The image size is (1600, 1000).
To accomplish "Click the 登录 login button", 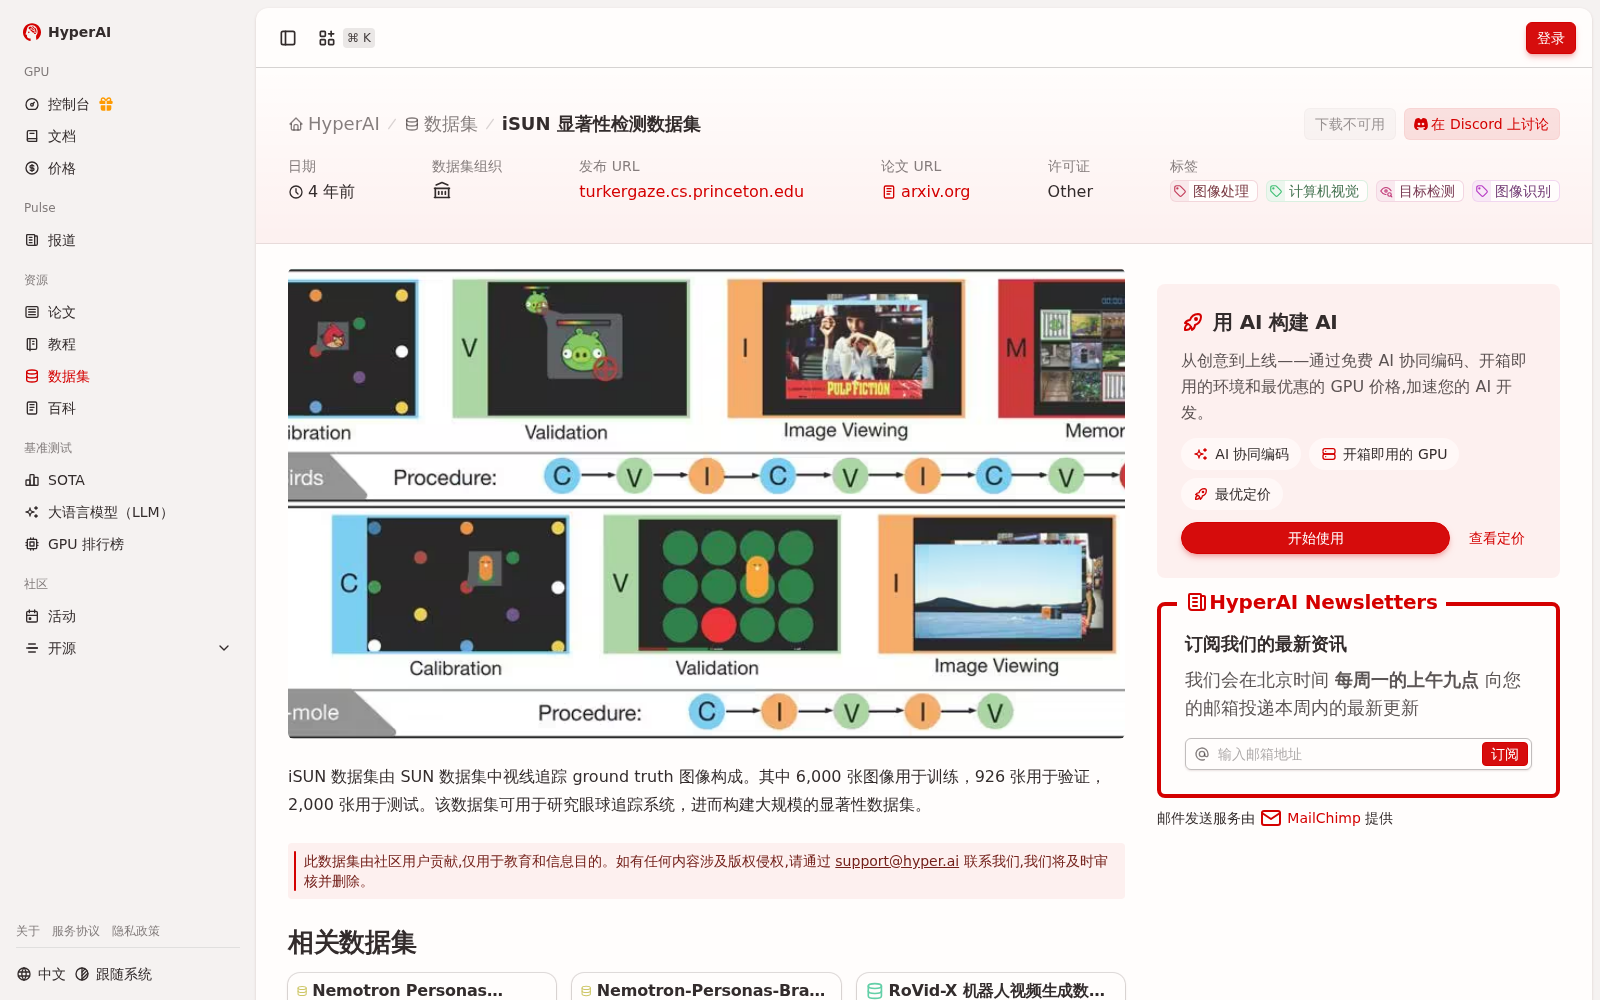I will (1550, 38).
